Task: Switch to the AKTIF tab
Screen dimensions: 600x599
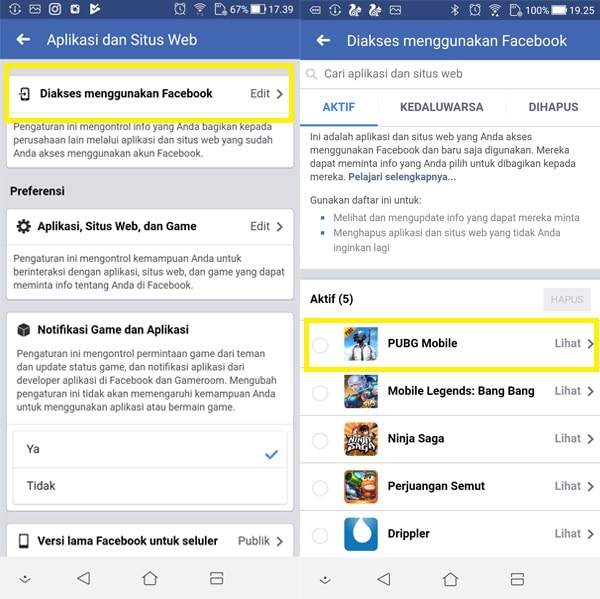Action: click(339, 107)
